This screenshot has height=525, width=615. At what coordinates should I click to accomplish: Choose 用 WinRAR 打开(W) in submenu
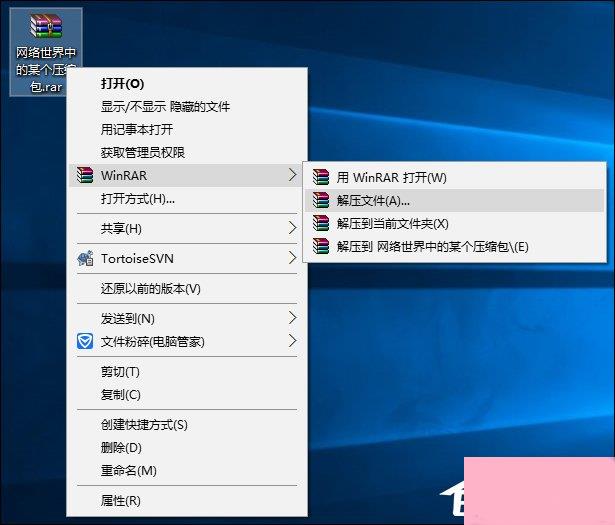click(x=455, y=177)
